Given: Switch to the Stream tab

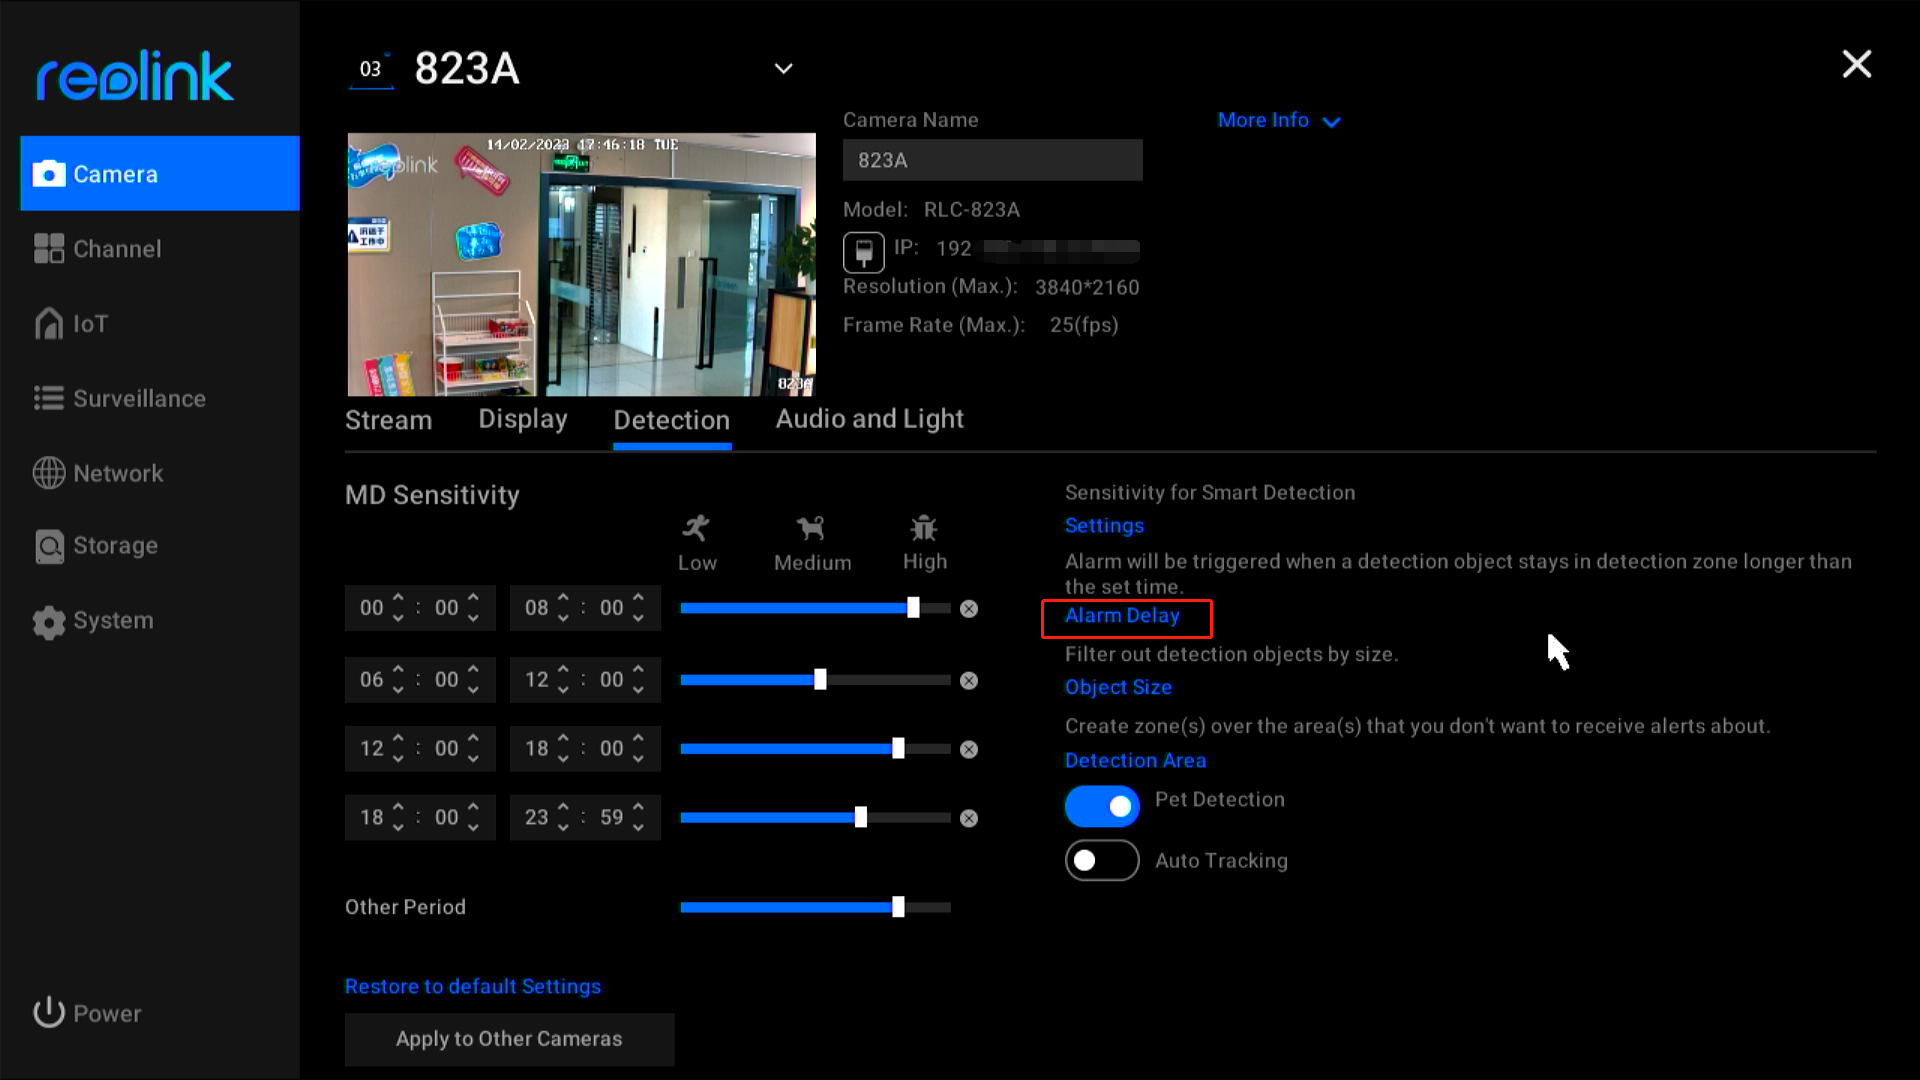Looking at the screenshot, I should click(x=388, y=419).
